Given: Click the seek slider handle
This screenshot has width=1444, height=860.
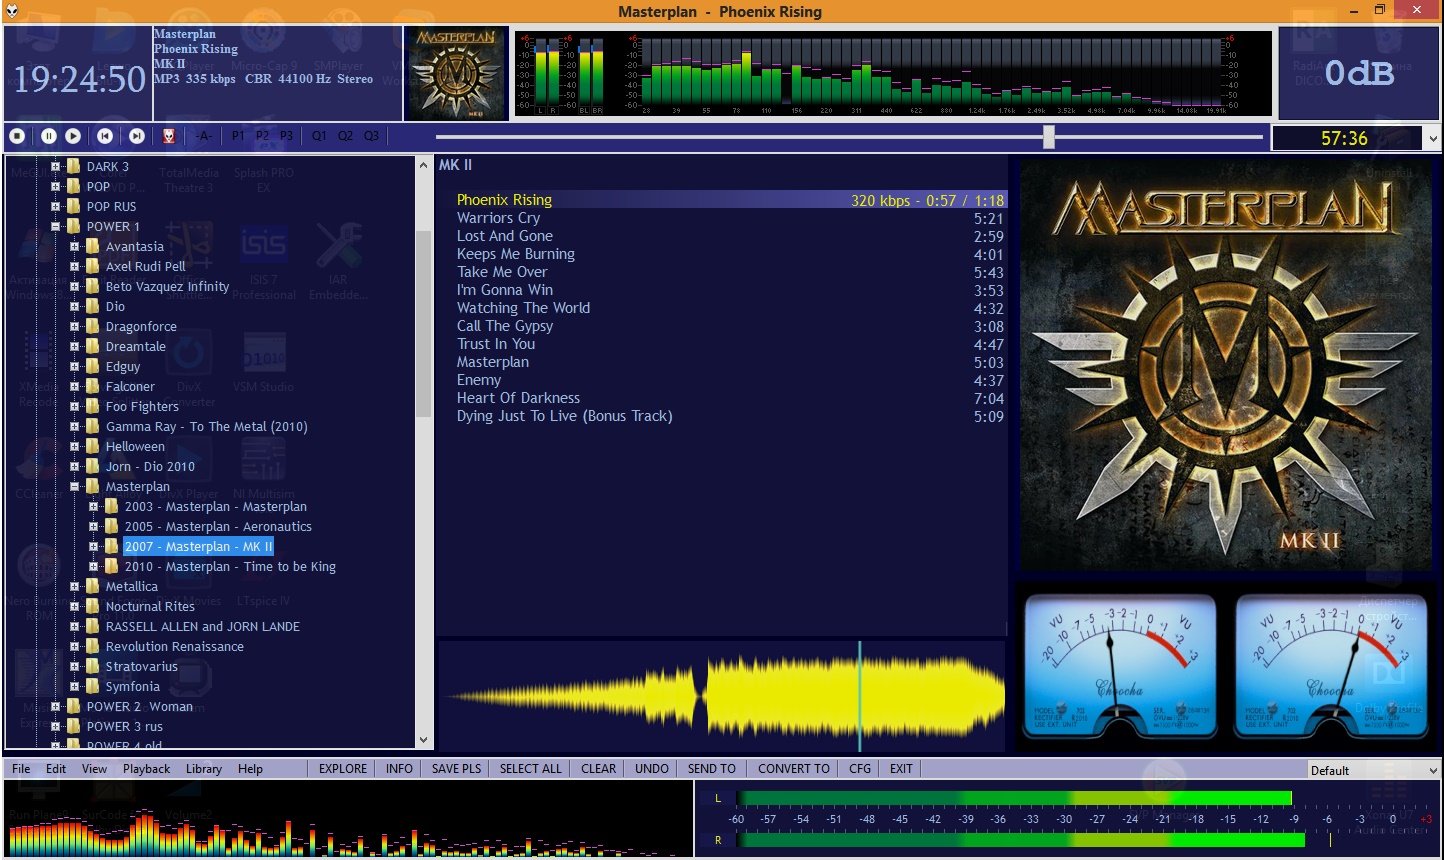Looking at the screenshot, I should pos(1048,137).
